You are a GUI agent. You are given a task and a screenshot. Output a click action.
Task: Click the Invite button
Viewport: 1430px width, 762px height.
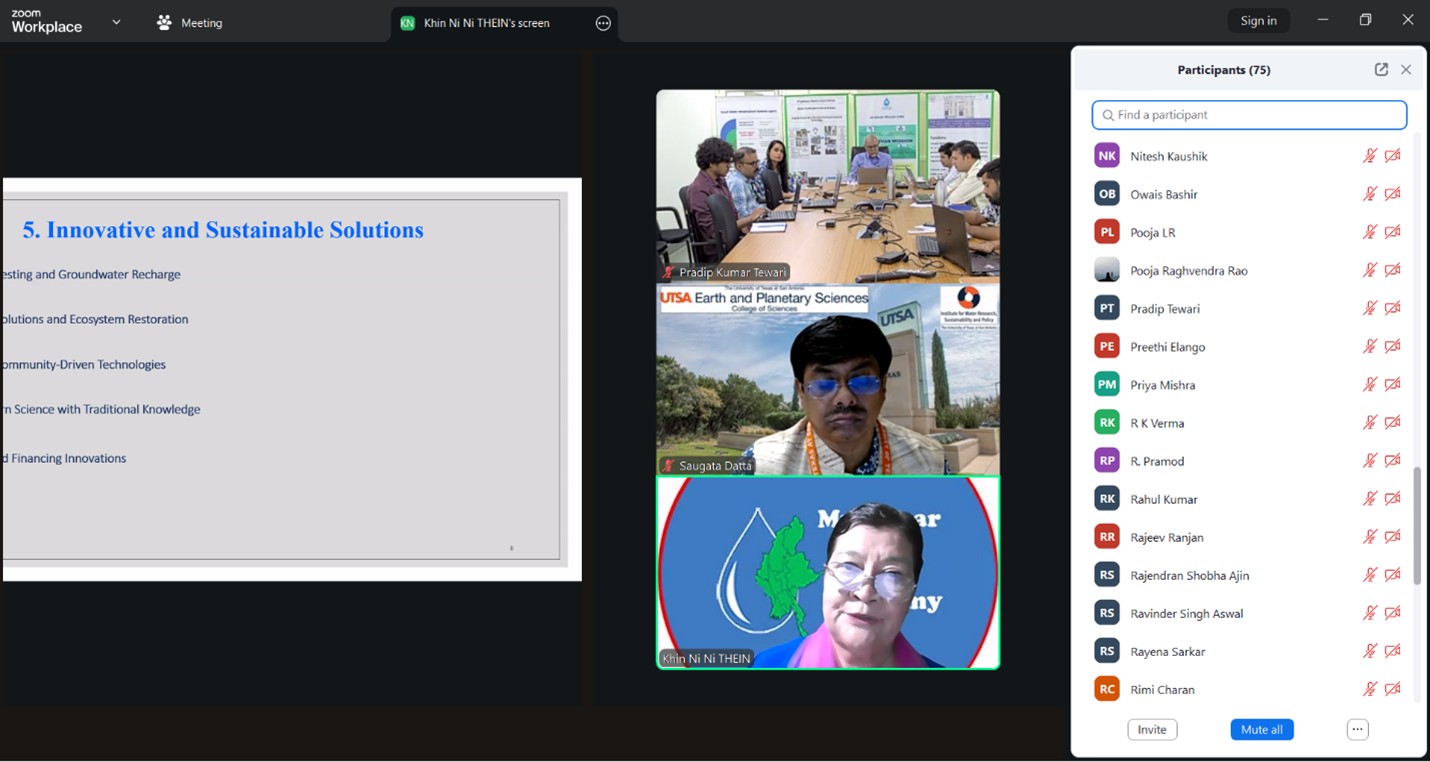click(1152, 730)
